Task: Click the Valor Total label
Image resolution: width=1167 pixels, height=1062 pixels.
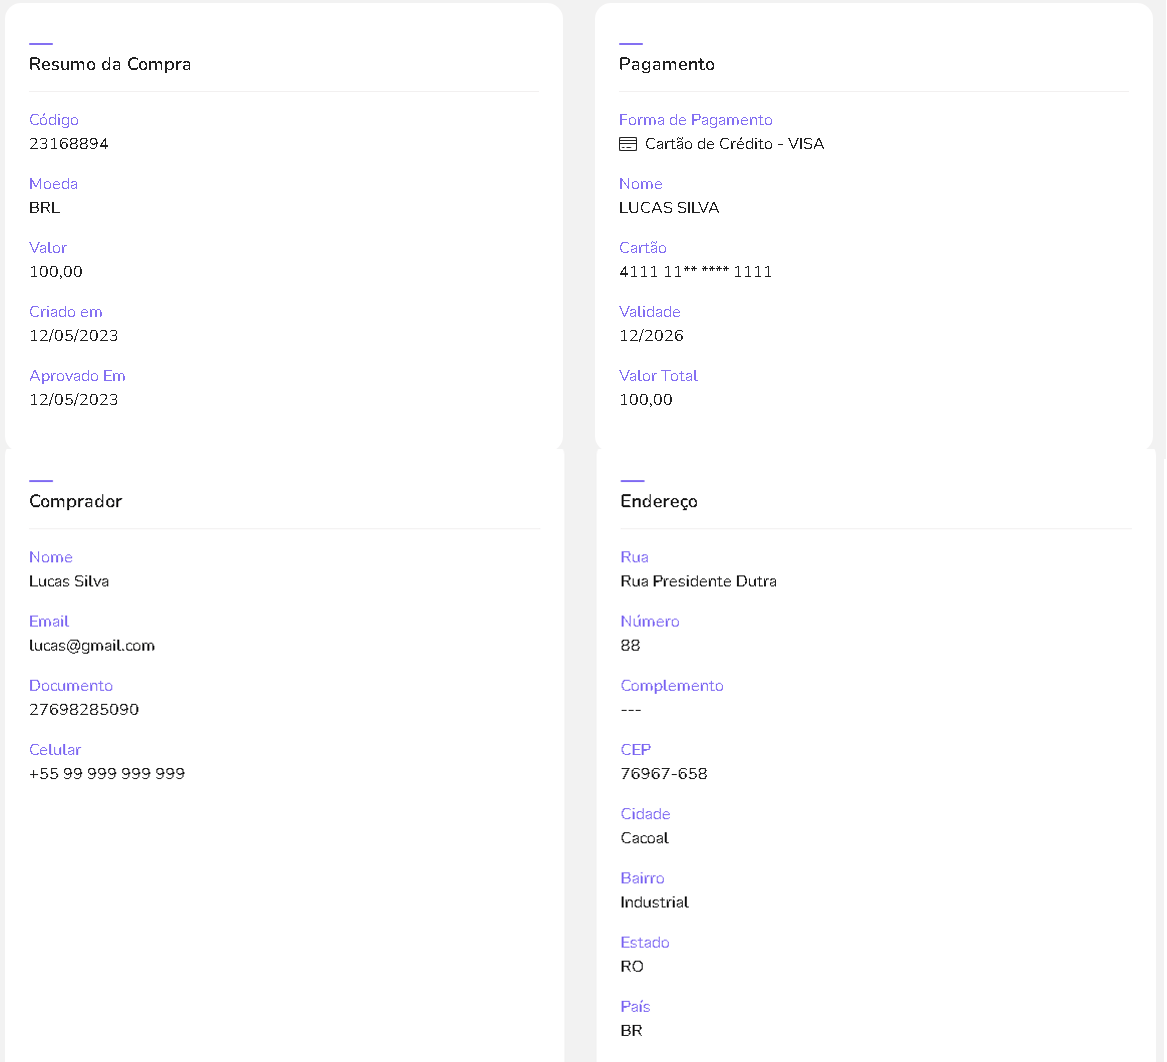Action: 658,376
